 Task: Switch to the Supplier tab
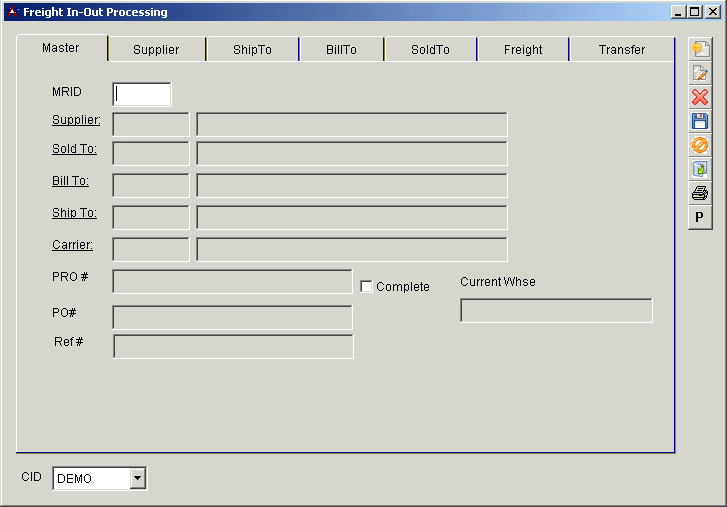(x=156, y=50)
